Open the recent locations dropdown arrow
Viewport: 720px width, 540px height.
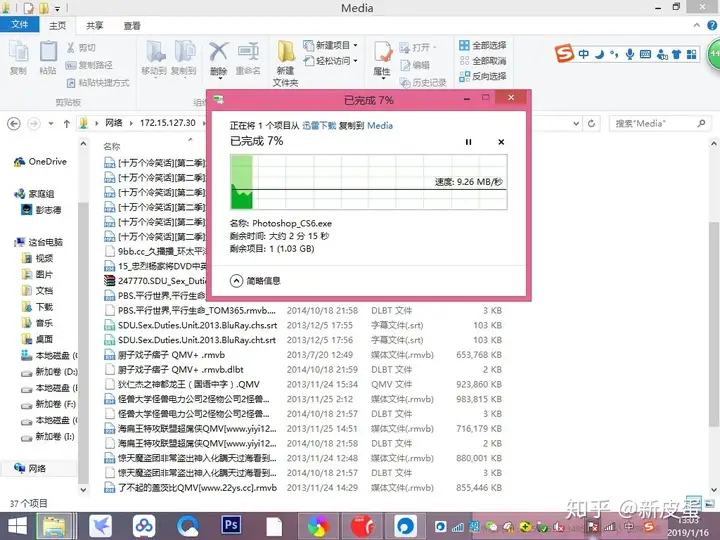click(51, 124)
